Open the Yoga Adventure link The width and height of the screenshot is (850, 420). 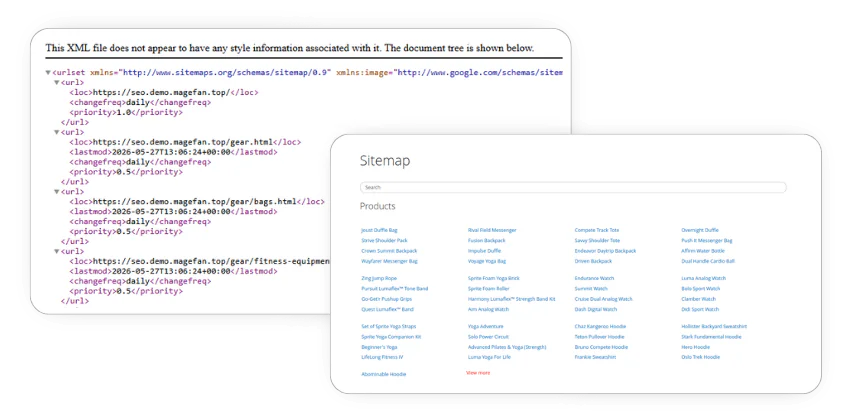(x=486, y=327)
